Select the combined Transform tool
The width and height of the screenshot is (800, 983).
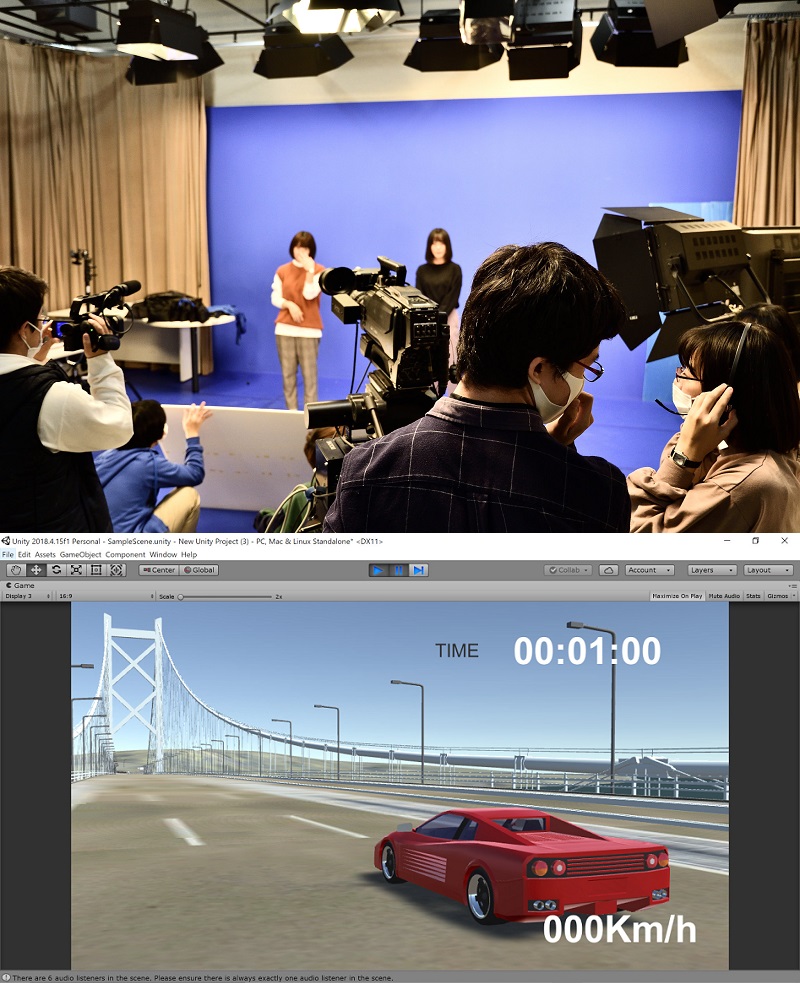point(116,570)
